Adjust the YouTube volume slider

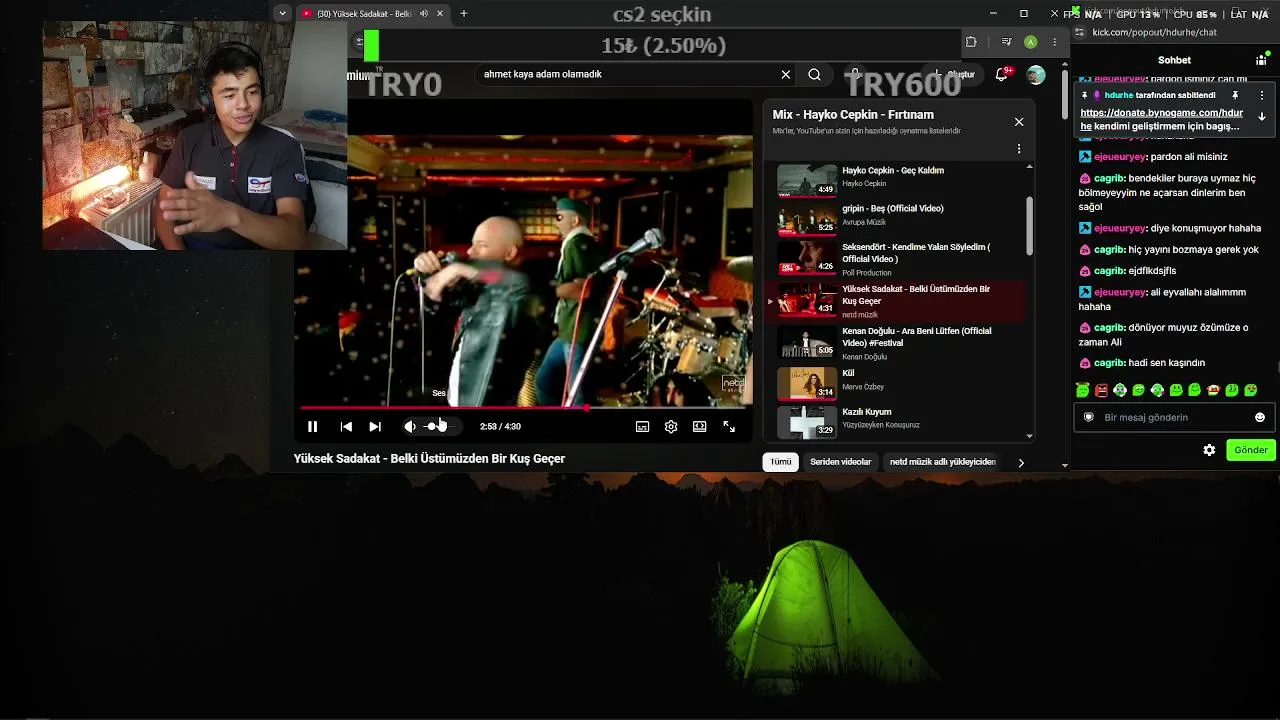pyautogui.click(x=439, y=427)
